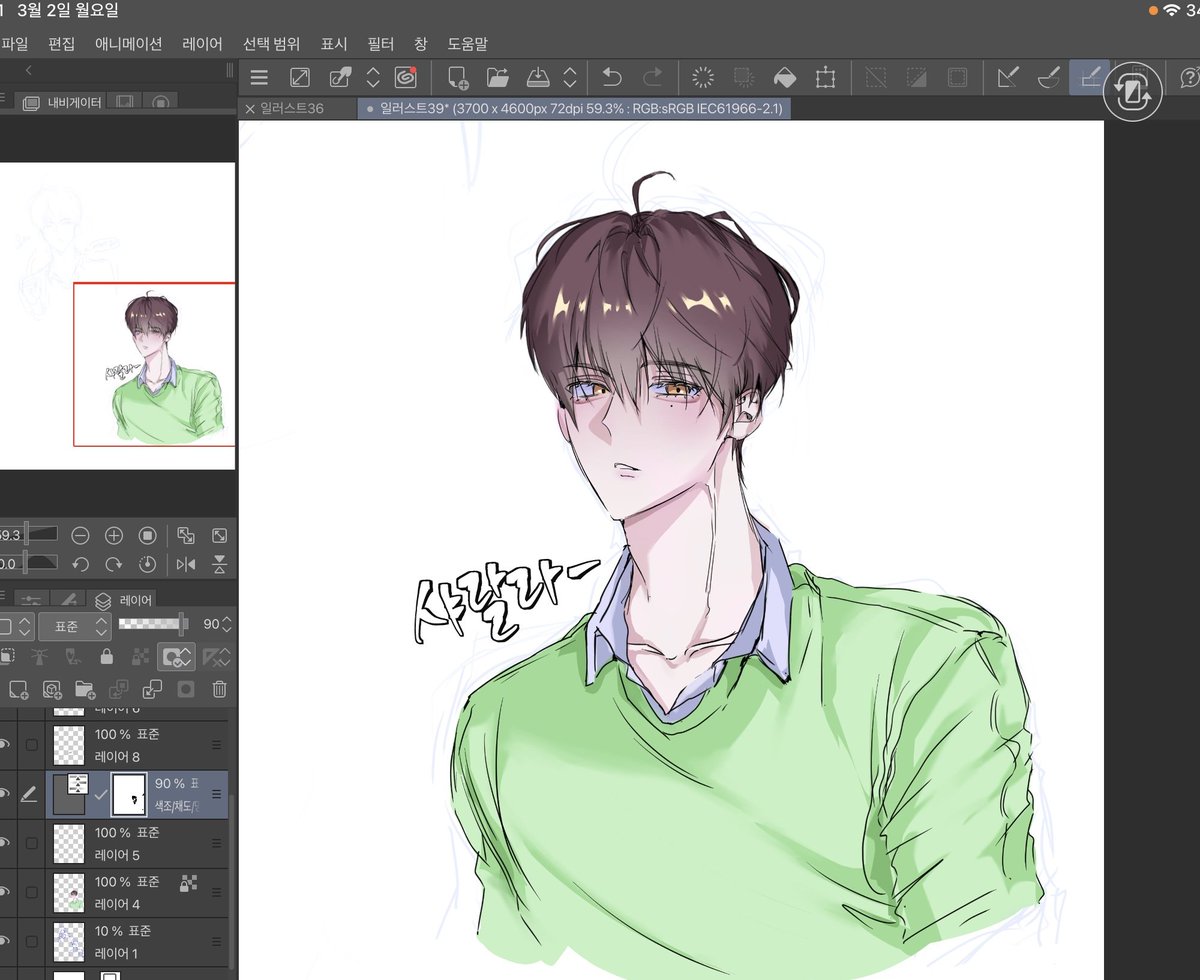Click the layer opacity 90 stepper arrows
The width and height of the screenshot is (1200, 980).
point(226,624)
